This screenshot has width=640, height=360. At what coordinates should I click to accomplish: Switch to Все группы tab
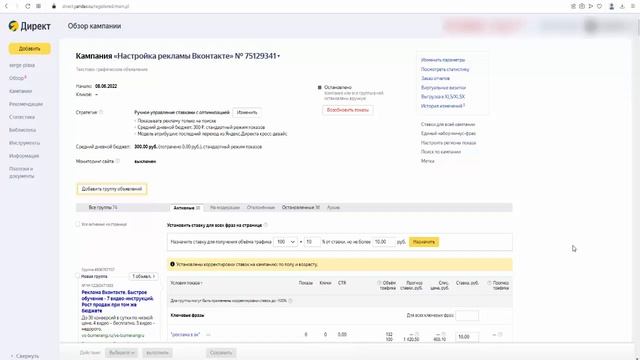pos(103,207)
